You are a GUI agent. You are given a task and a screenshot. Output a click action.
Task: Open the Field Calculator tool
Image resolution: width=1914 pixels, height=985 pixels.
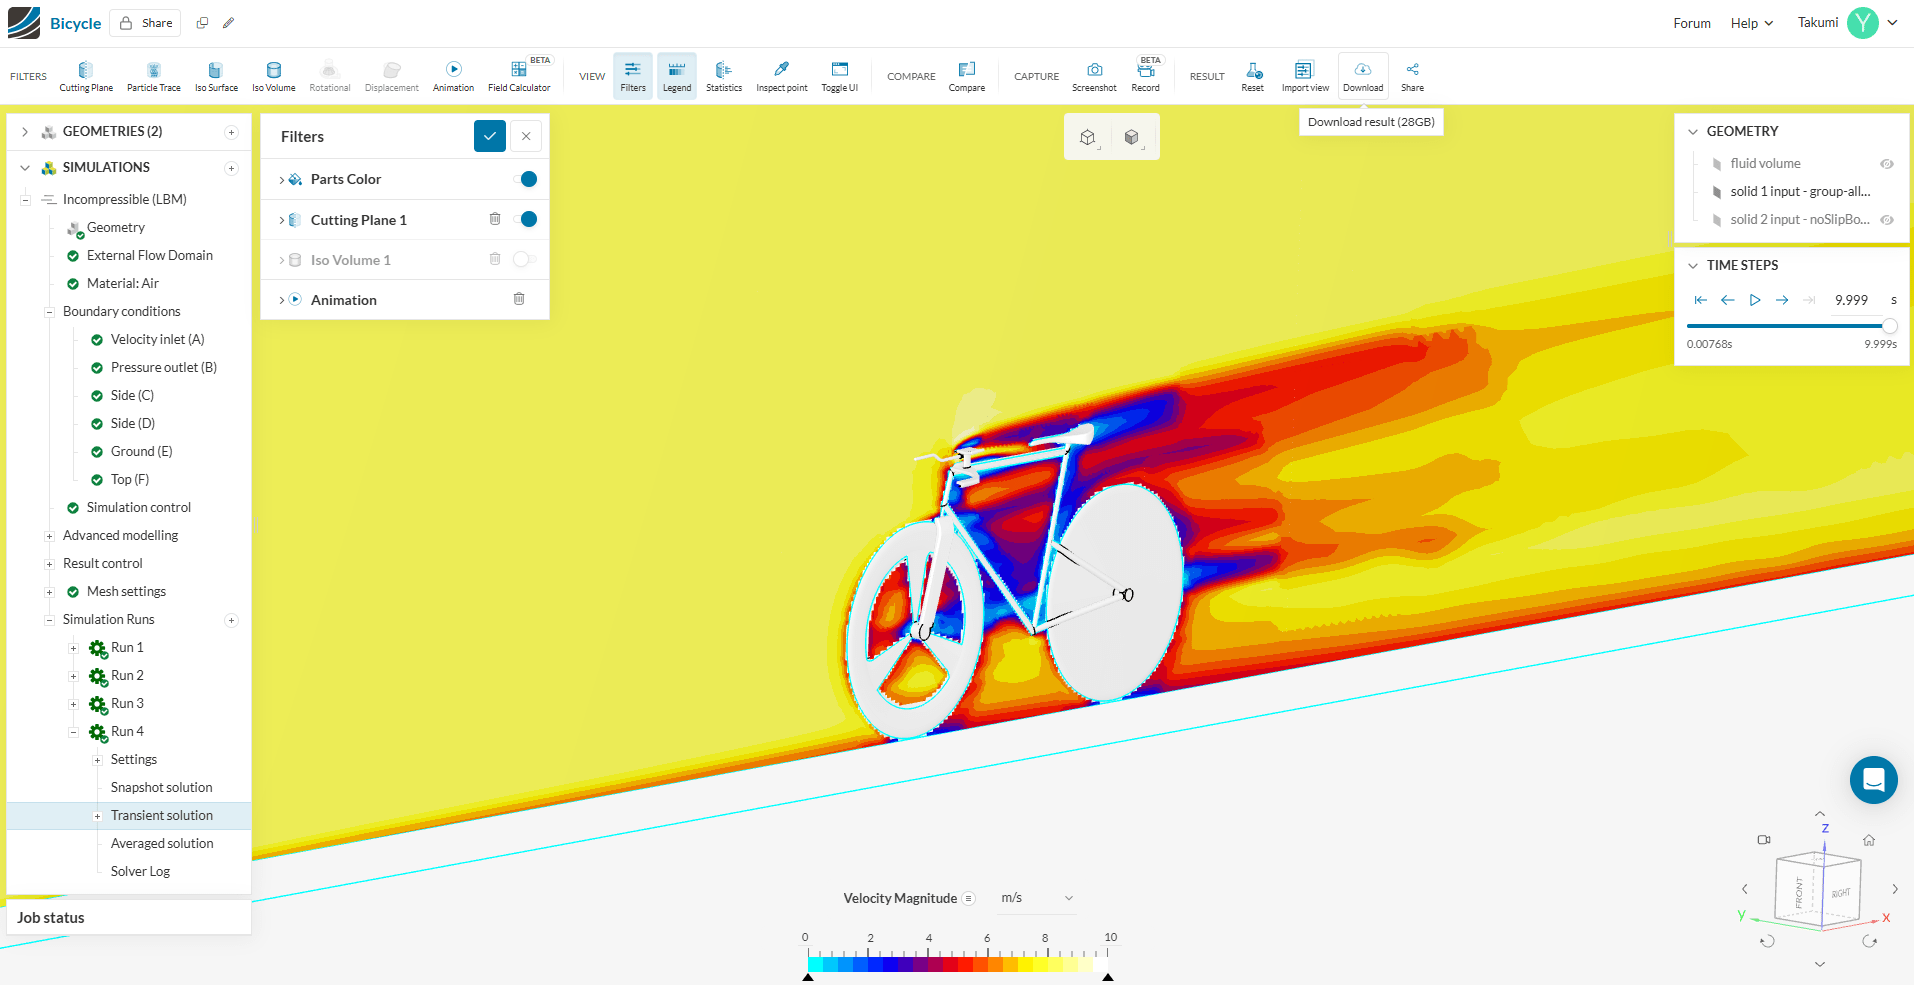pos(519,75)
